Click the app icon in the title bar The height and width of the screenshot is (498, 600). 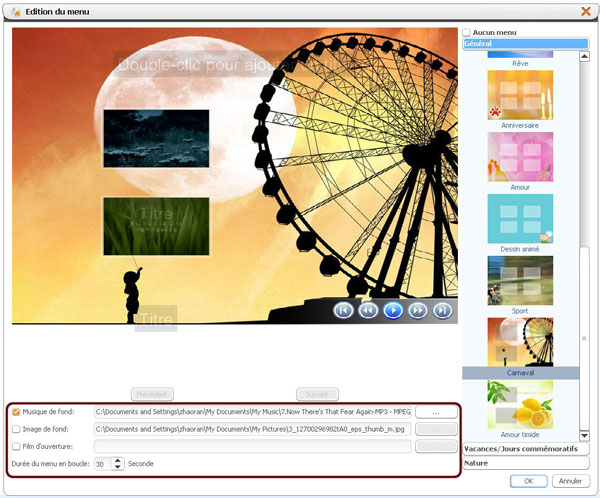pyautogui.click(x=16, y=12)
